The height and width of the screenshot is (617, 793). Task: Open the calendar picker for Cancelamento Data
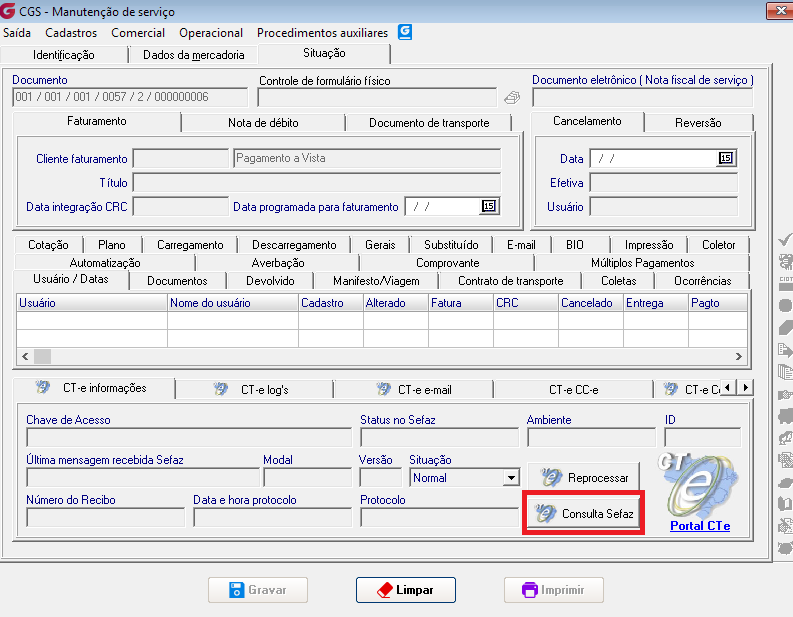[726, 158]
